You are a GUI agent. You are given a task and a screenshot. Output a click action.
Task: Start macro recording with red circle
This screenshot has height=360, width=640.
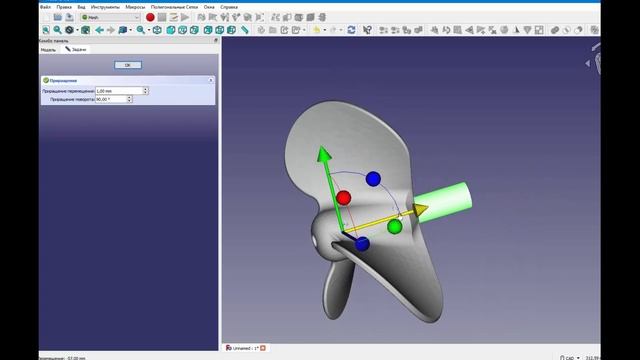pos(150,17)
